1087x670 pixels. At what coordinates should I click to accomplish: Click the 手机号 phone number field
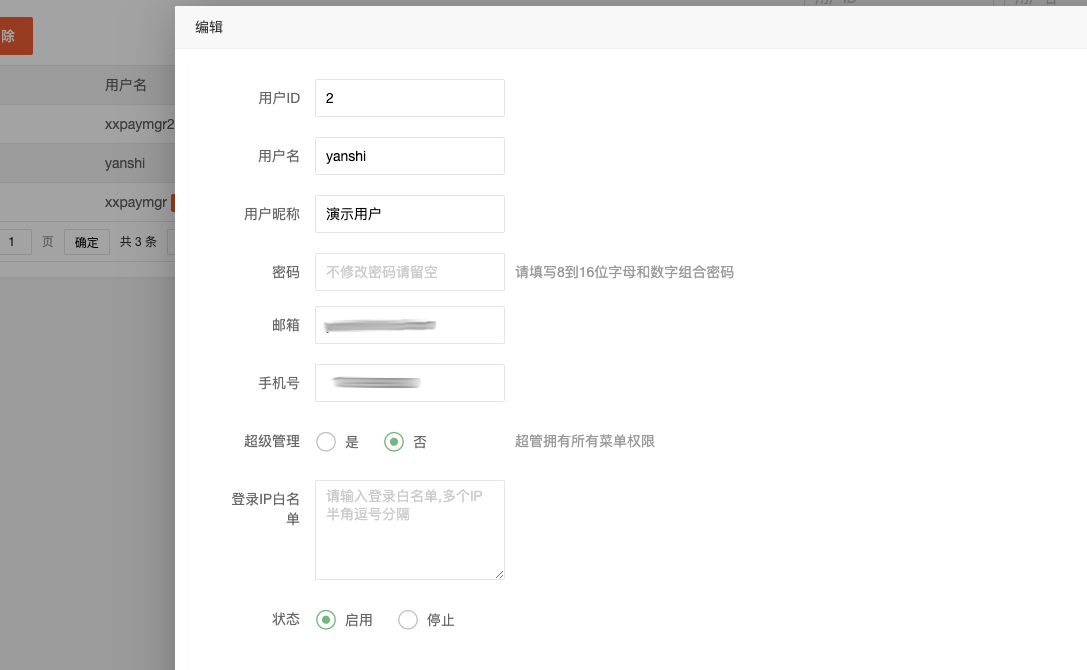click(x=409, y=383)
